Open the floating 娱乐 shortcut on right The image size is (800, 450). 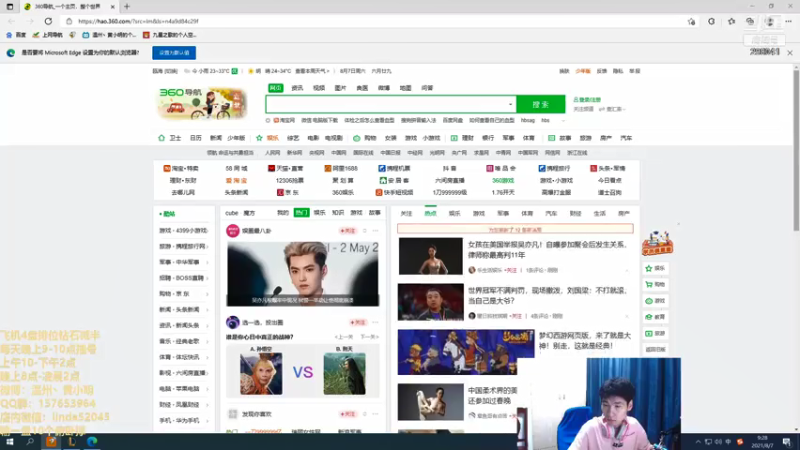pyautogui.click(x=656, y=268)
